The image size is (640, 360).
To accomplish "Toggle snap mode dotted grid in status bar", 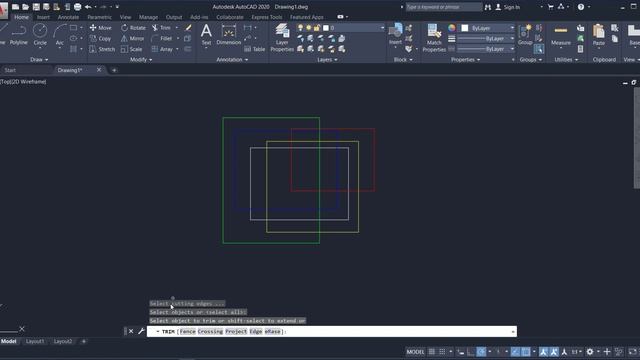I will tap(442, 351).
